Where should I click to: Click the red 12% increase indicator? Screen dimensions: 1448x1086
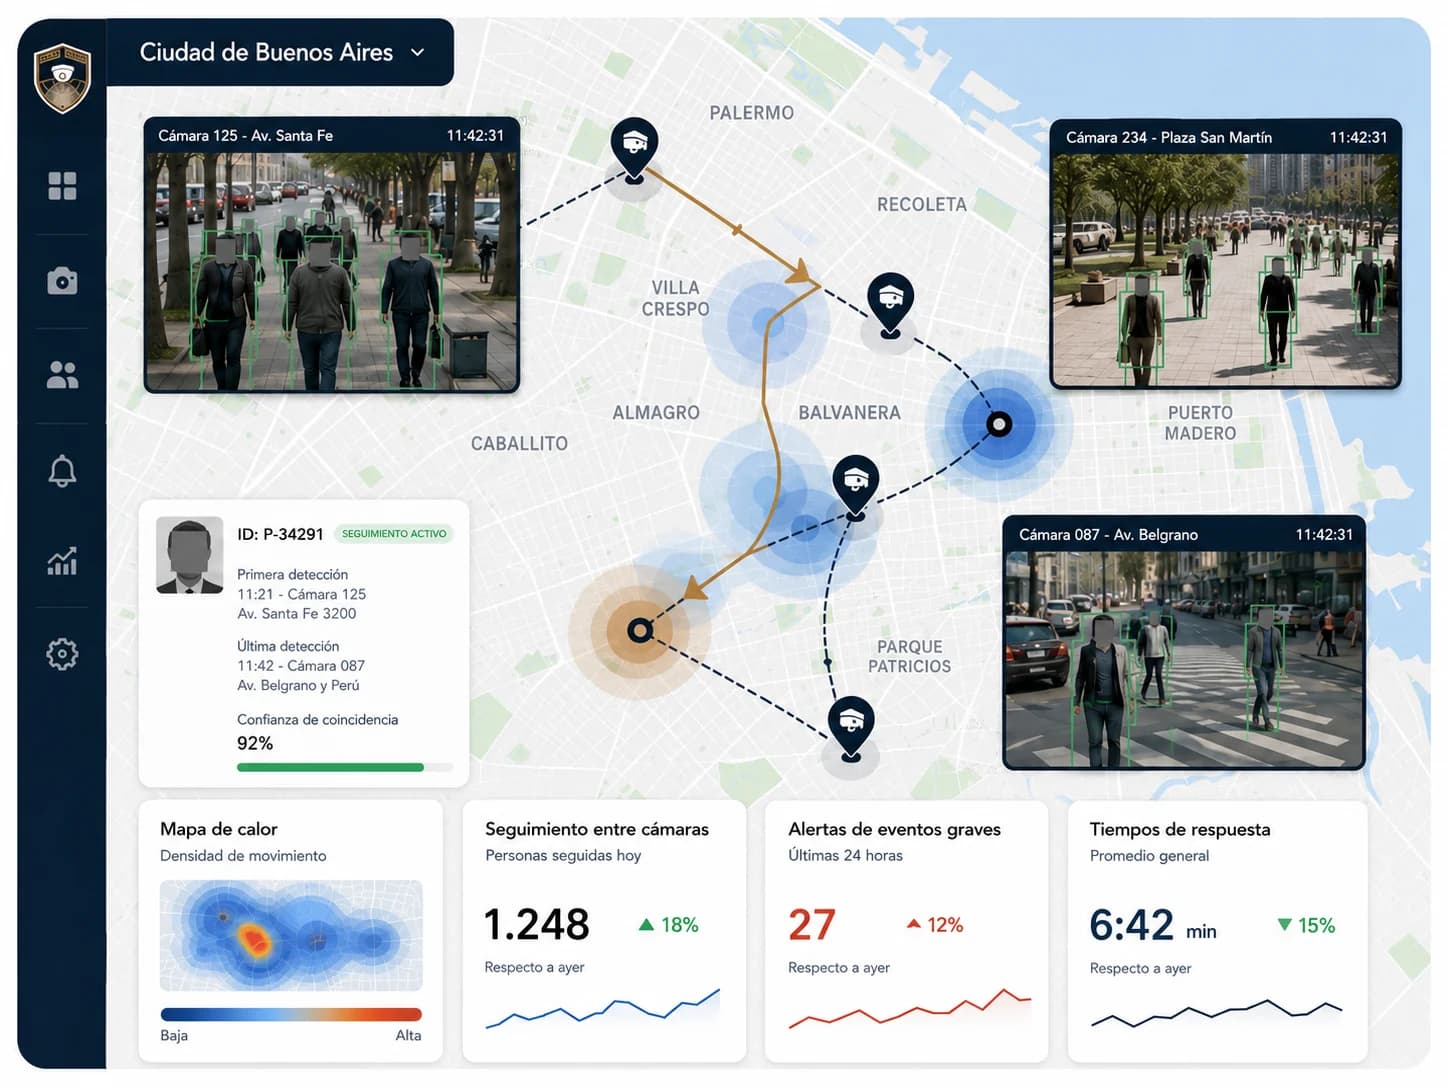tap(935, 925)
